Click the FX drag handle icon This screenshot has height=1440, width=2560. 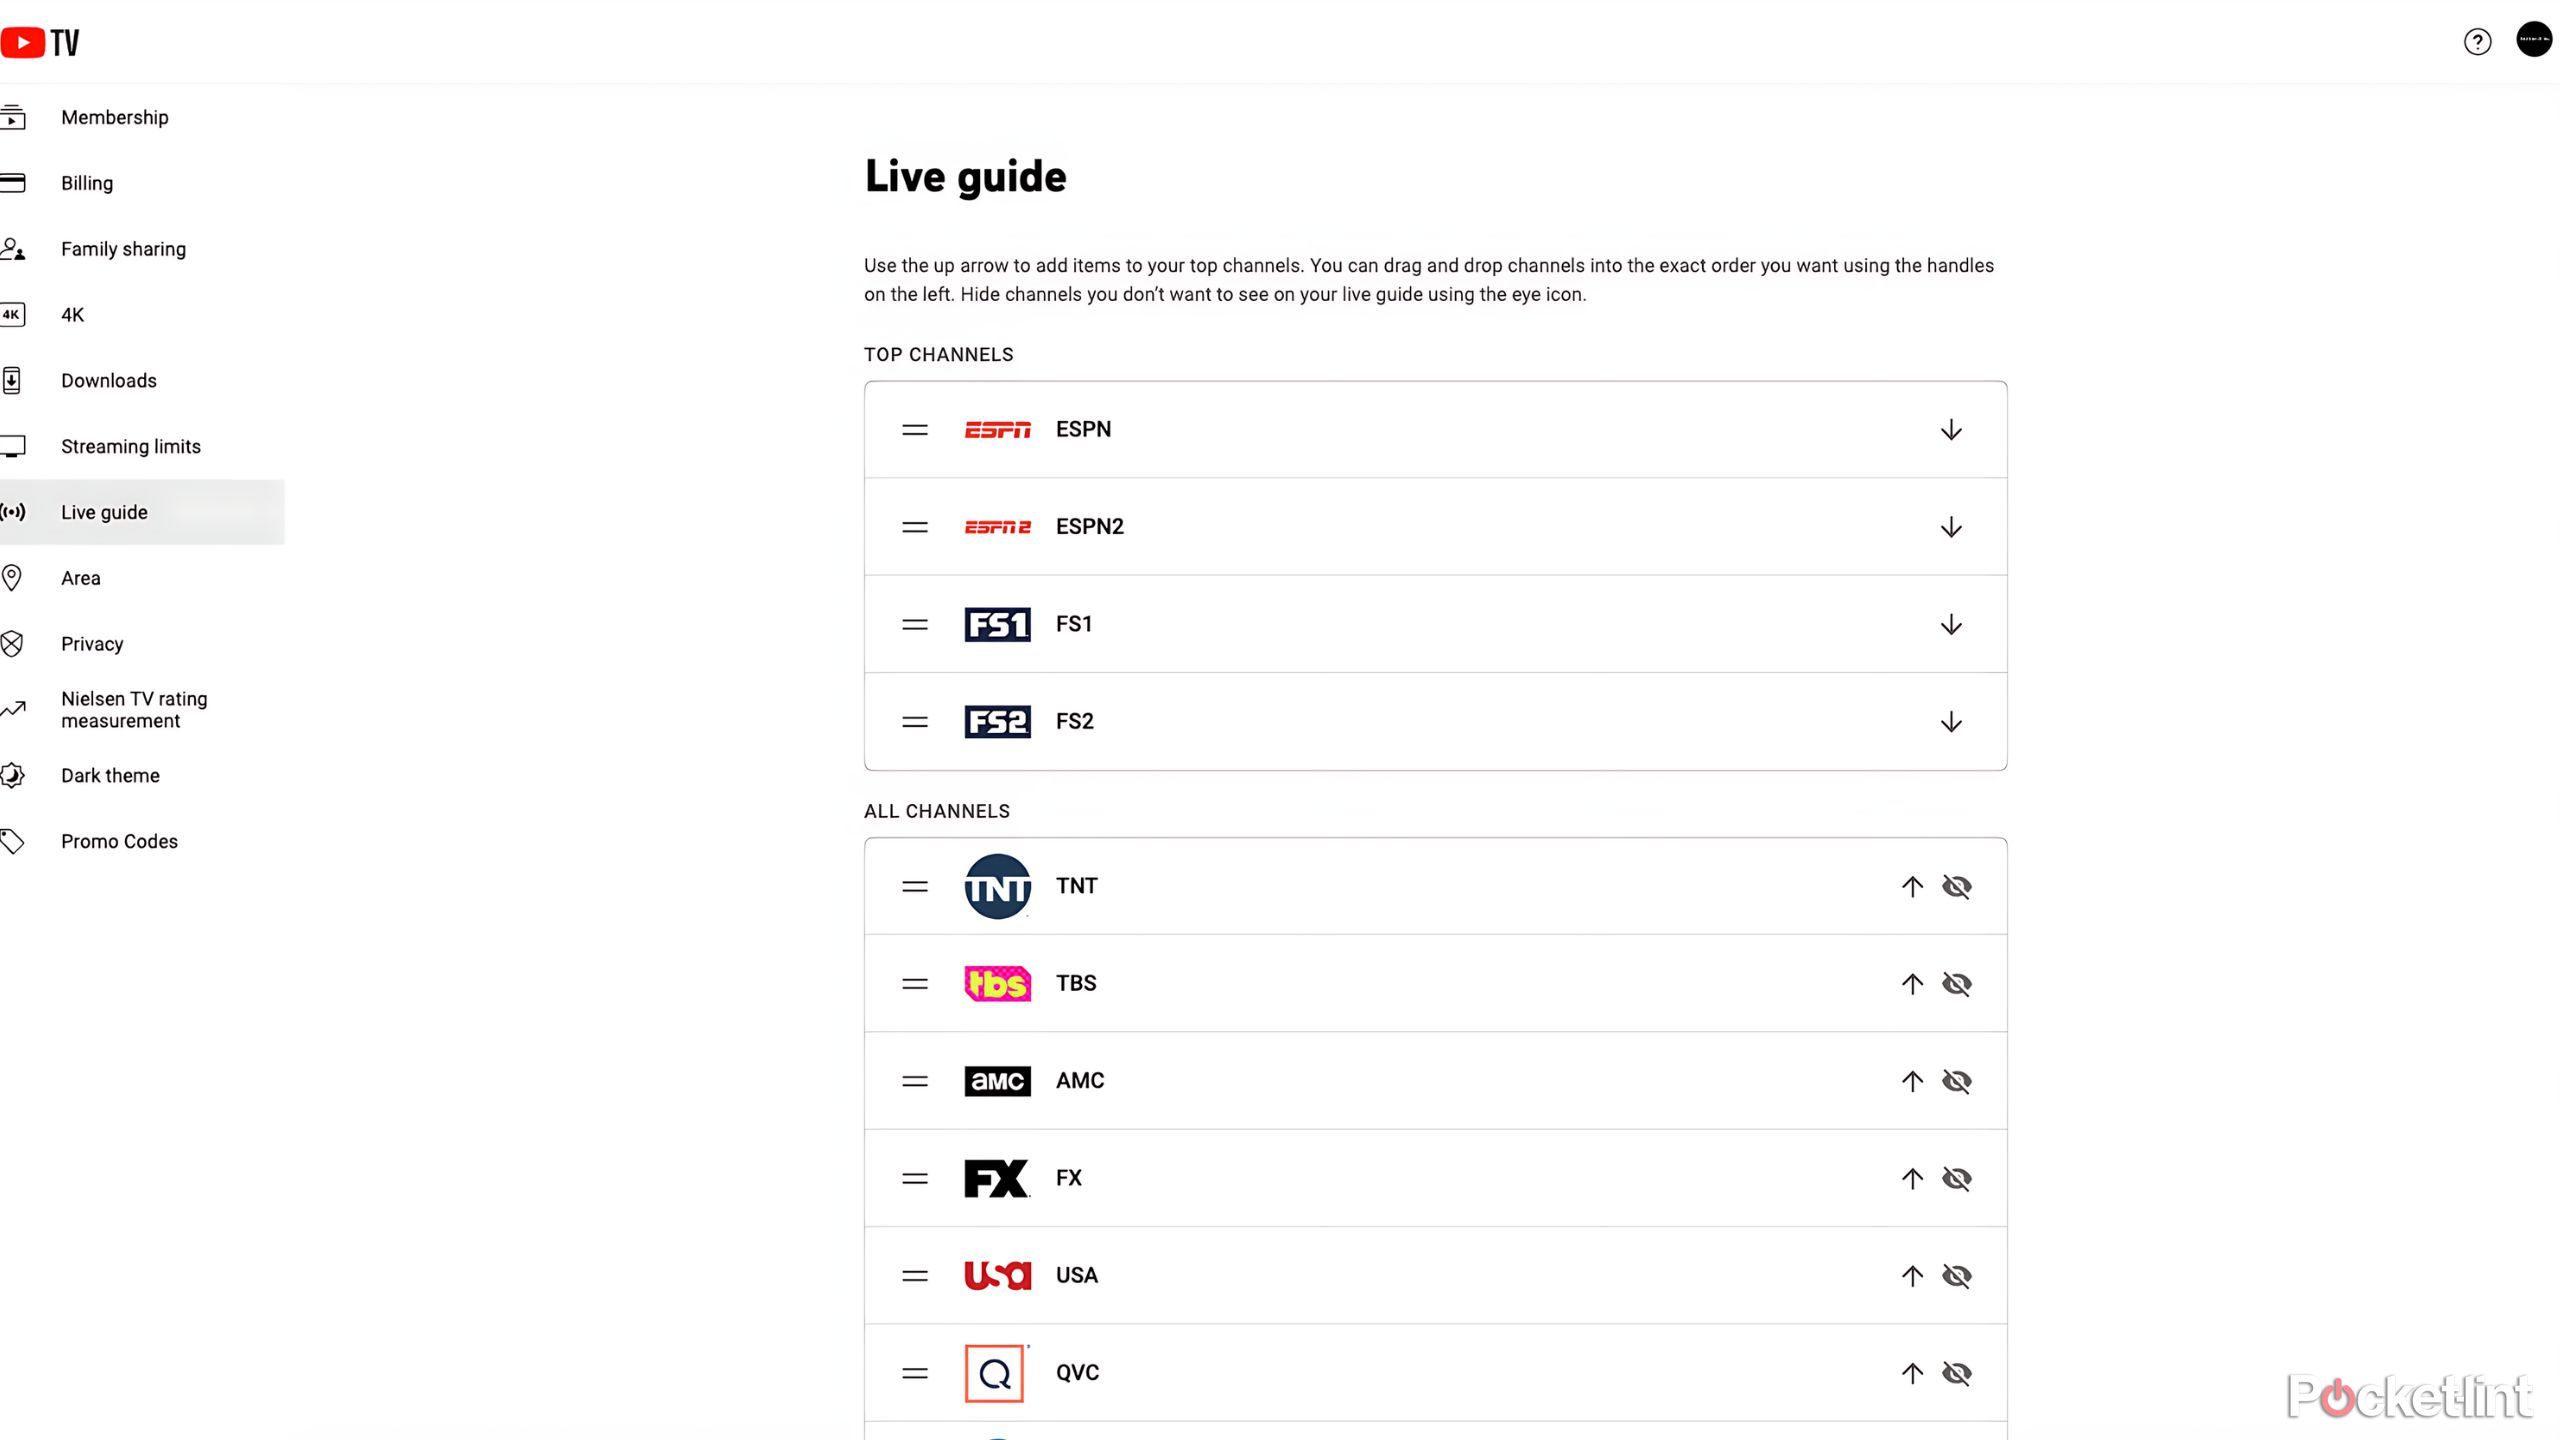click(914, 1178)
